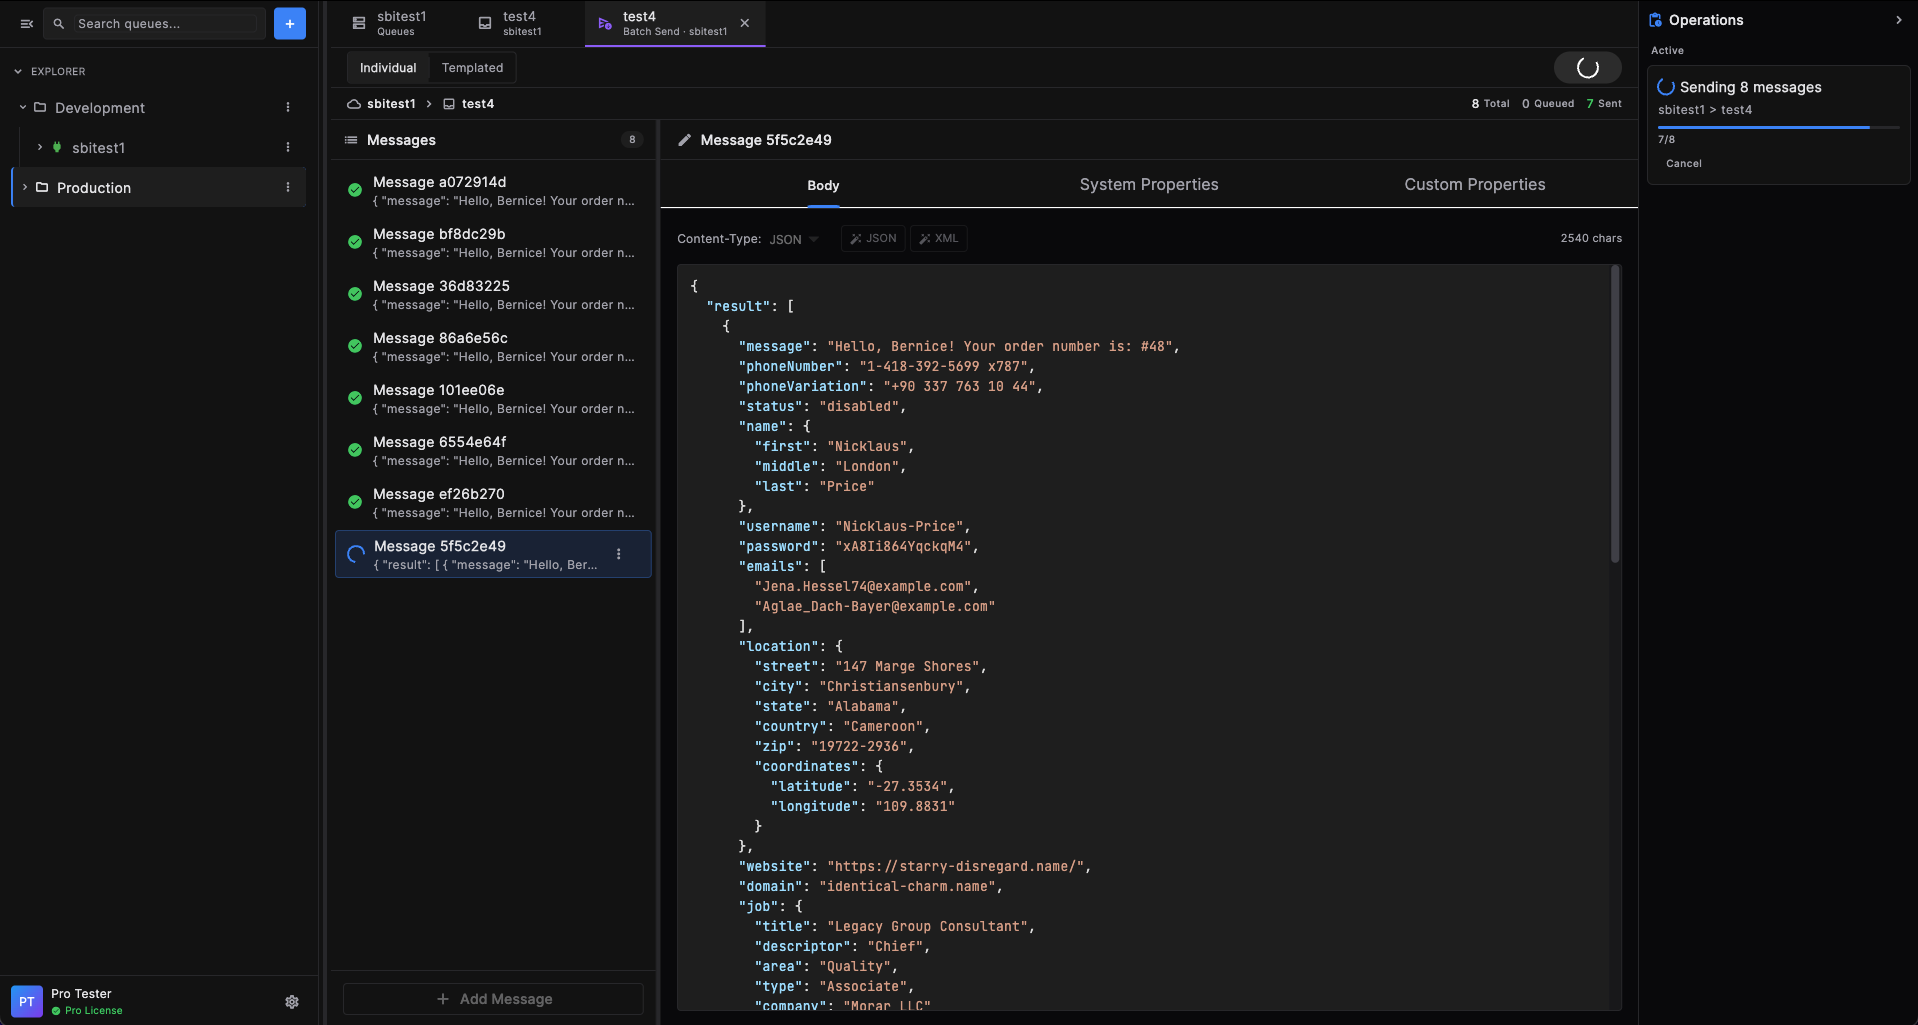The width and height of the screenshot is (1918, 1025).
Task: Switch to Individual send mode
Action: click(x=388, y=68)
